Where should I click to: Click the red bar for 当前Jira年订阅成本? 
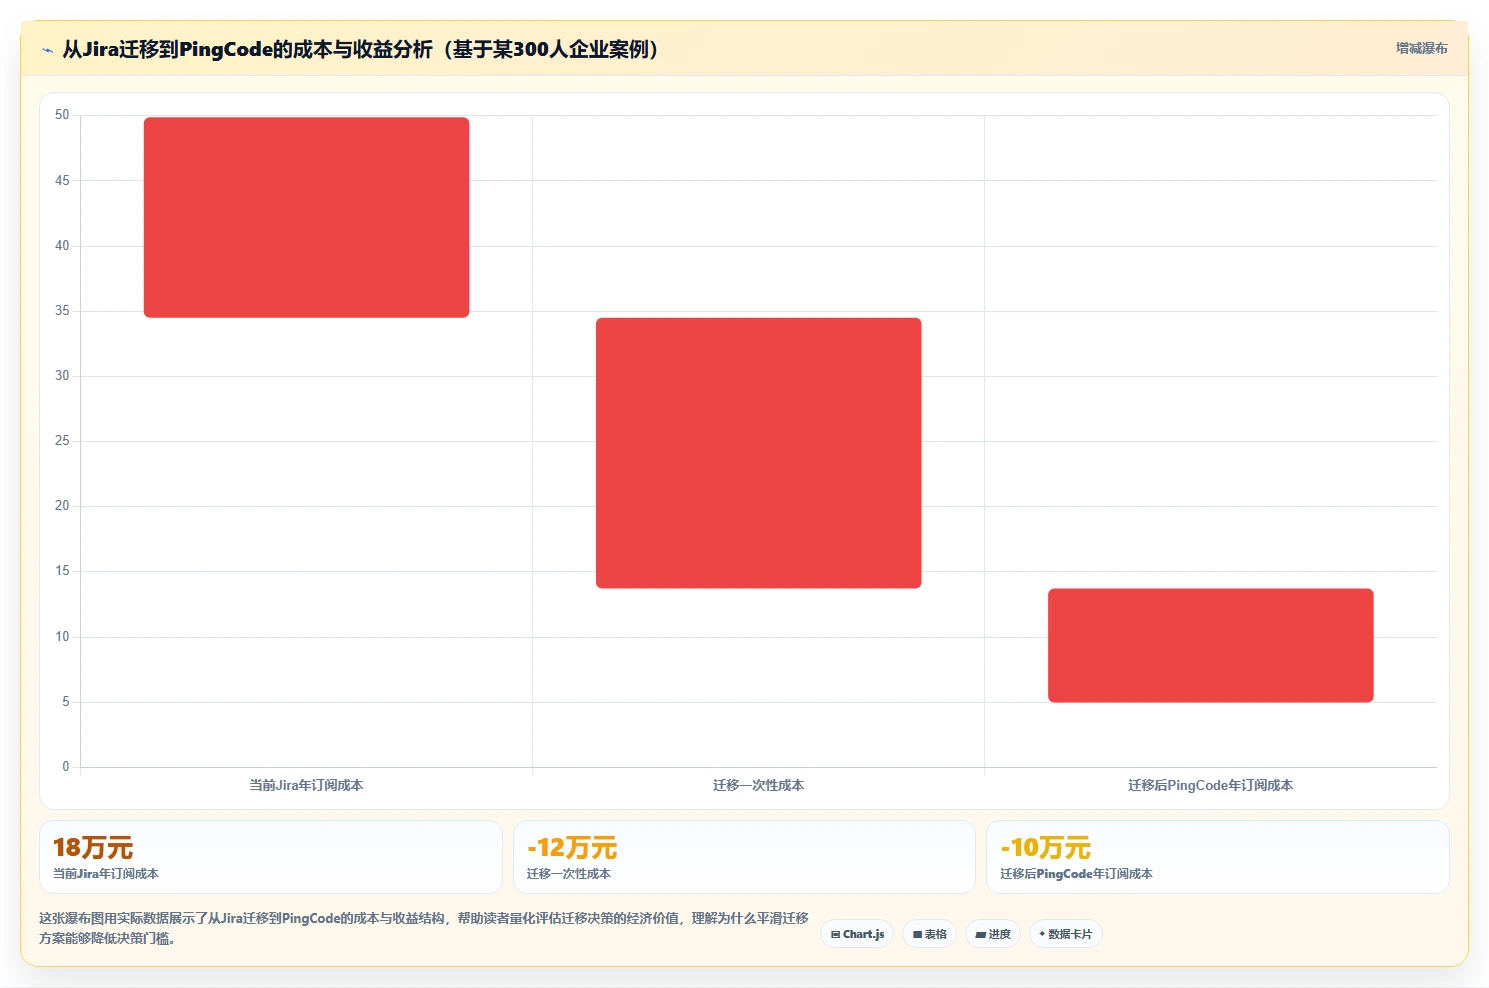306,217
